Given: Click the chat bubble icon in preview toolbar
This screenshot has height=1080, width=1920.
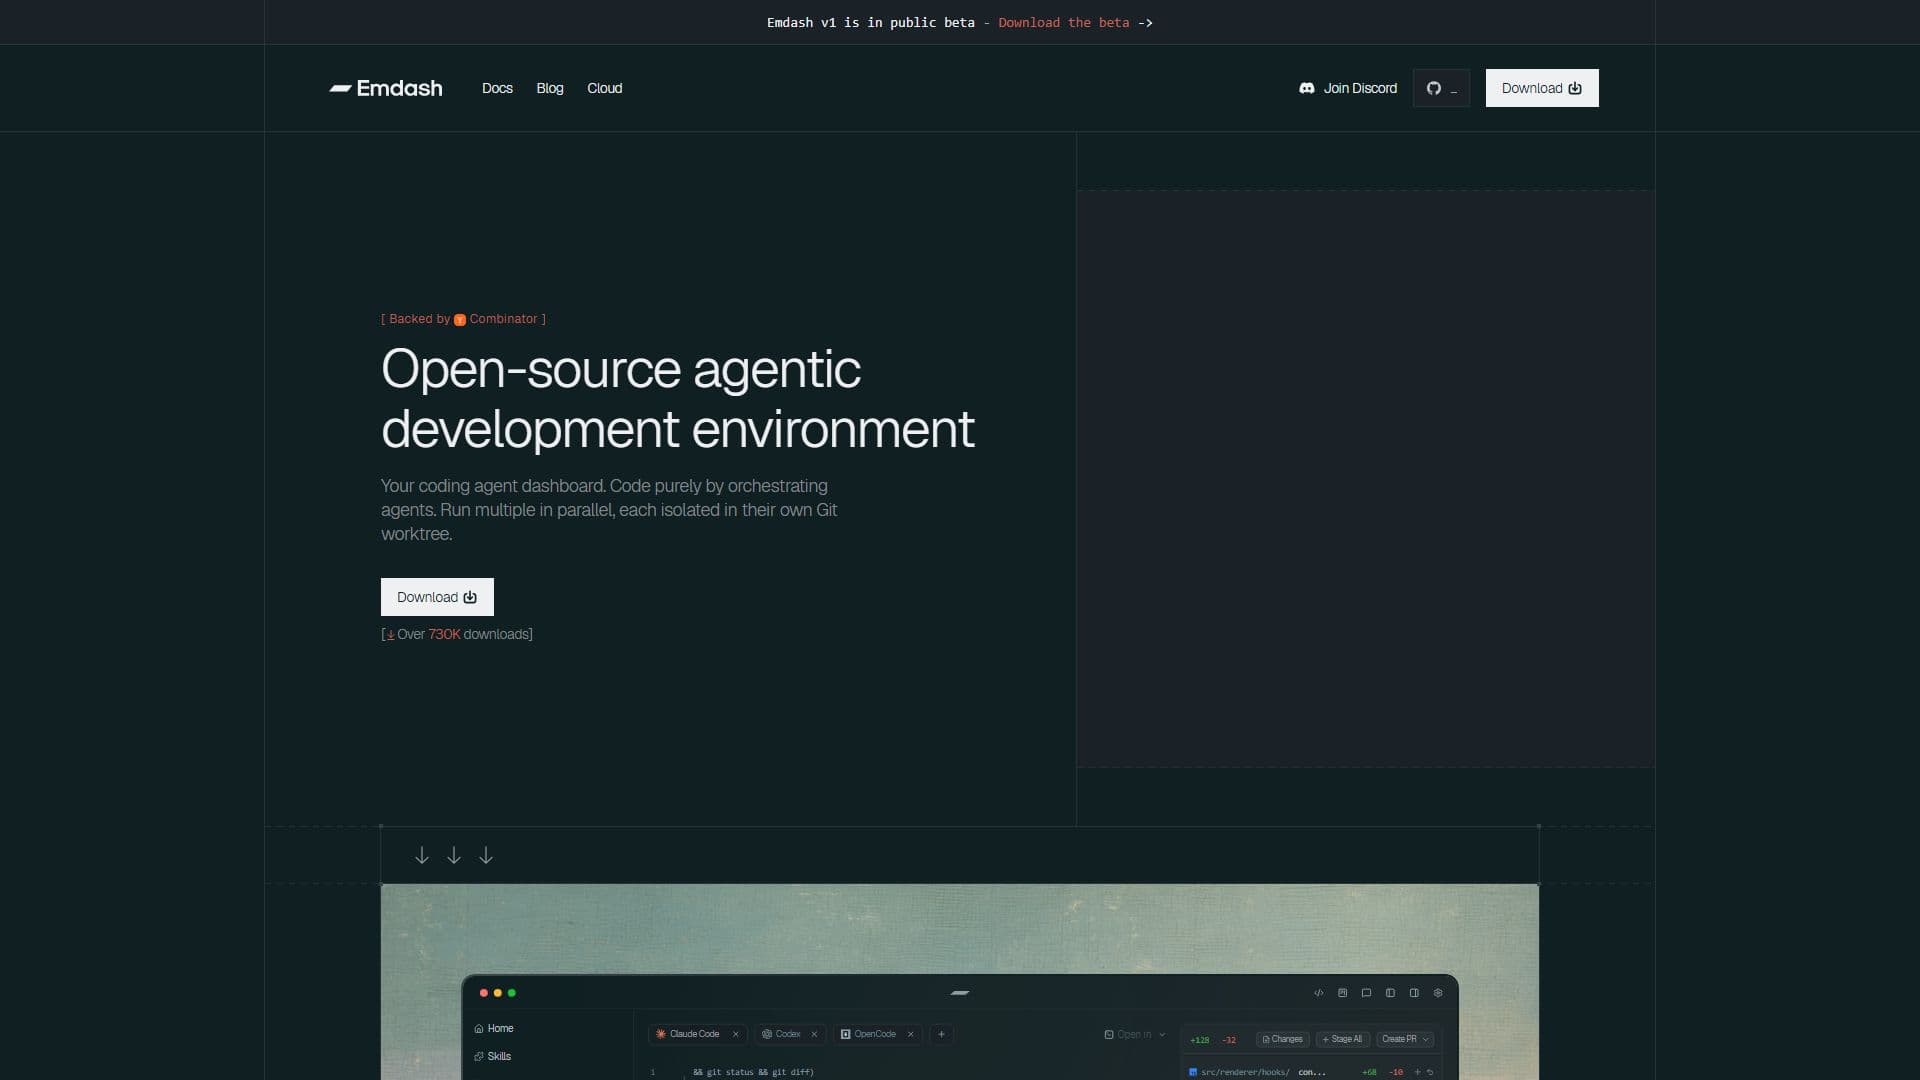Looking at the screenshot, I should click(x=1366, y=993).
